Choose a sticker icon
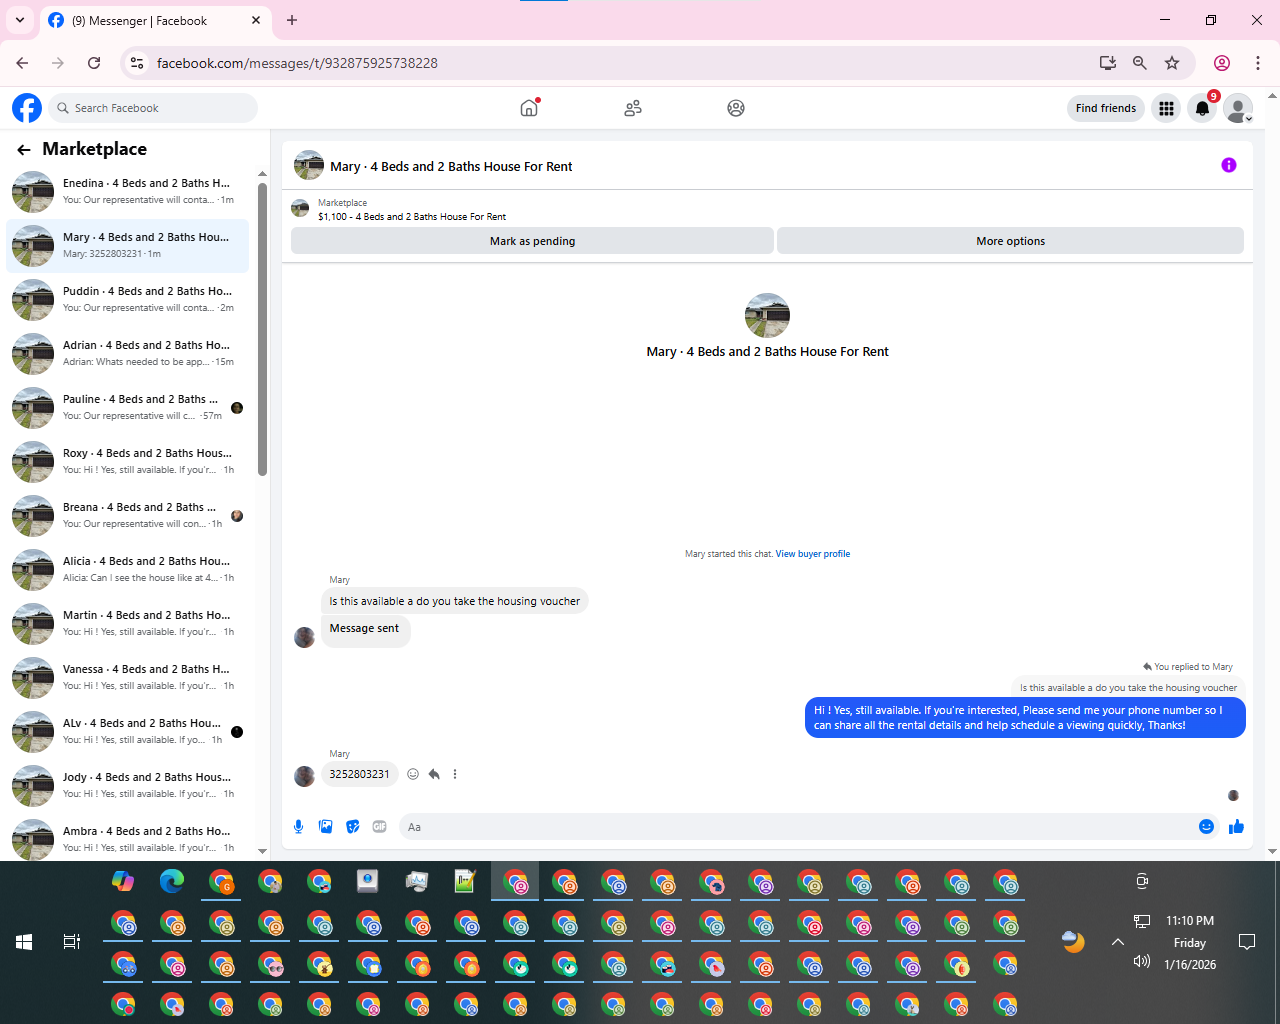Viewport: 1280px width, 1024px height. coord(352,827)
